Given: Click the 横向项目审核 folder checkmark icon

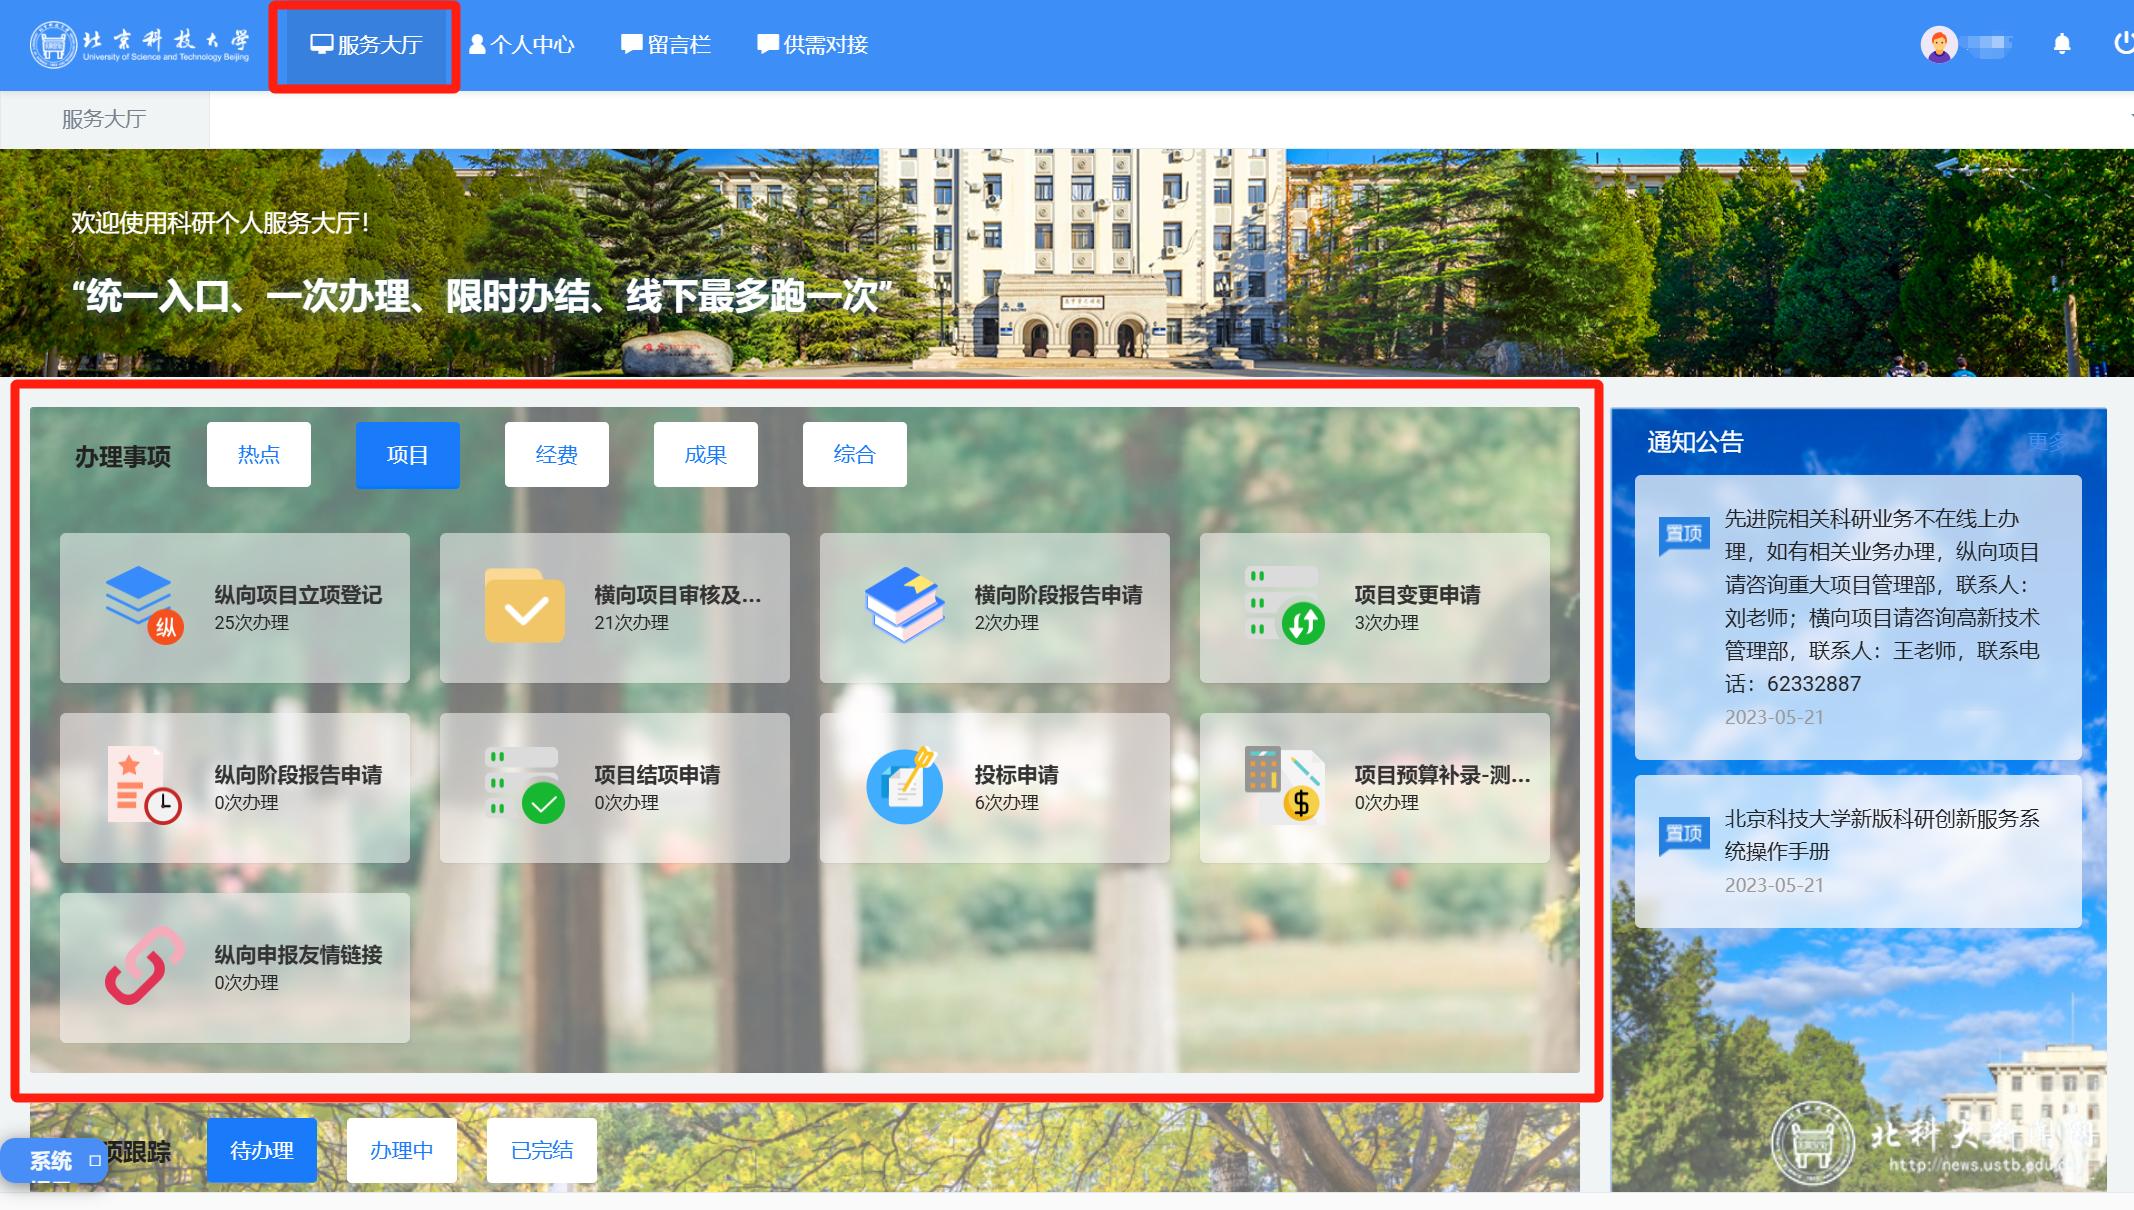Looking at the screenshot, I should tap(524, 606).
